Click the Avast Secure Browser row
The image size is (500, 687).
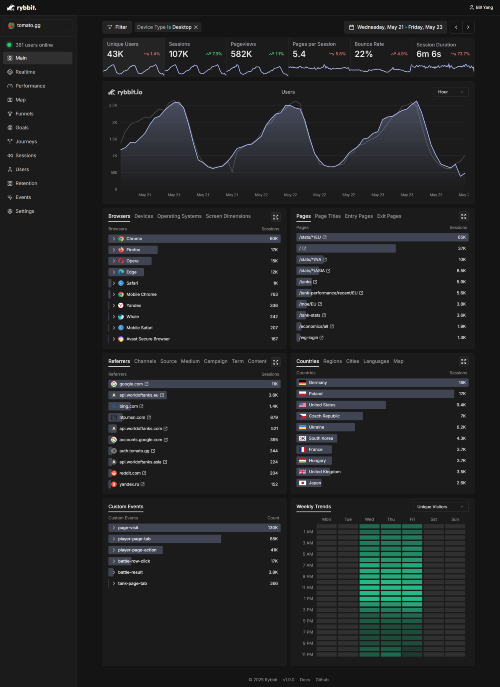pyautogui.click(x=194, y=339)
